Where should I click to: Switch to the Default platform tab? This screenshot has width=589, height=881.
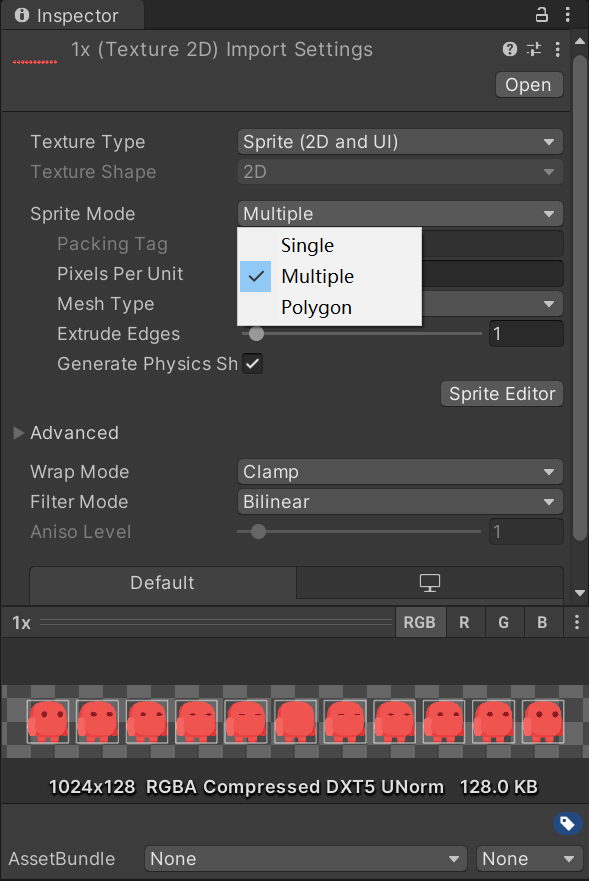(162, 584)
